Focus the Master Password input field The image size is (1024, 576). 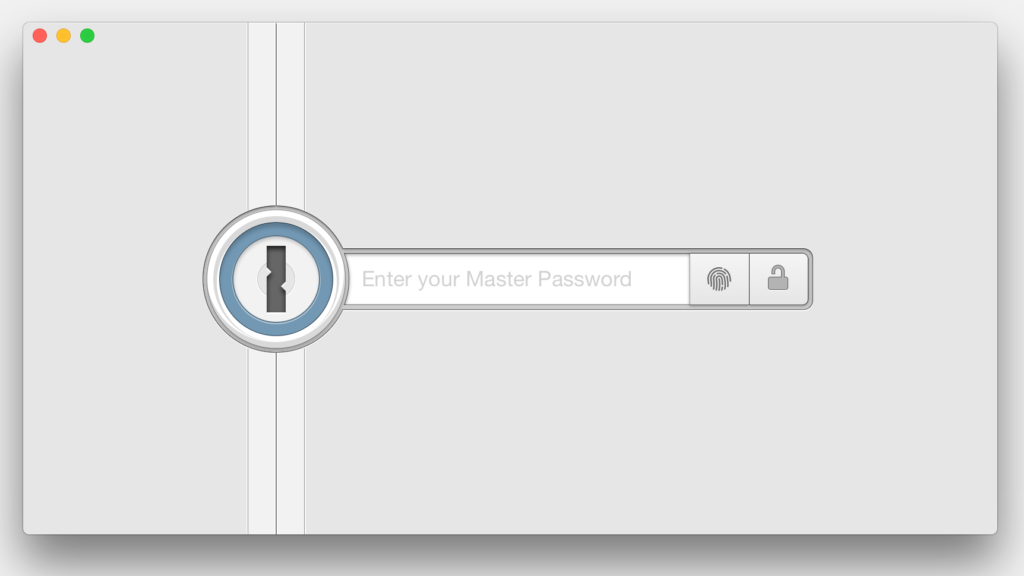517,280
